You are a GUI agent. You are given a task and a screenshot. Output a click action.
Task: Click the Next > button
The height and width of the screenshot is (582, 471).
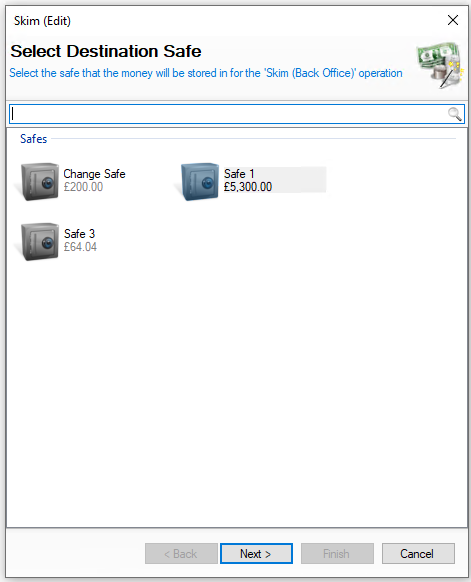pos(256,553)
